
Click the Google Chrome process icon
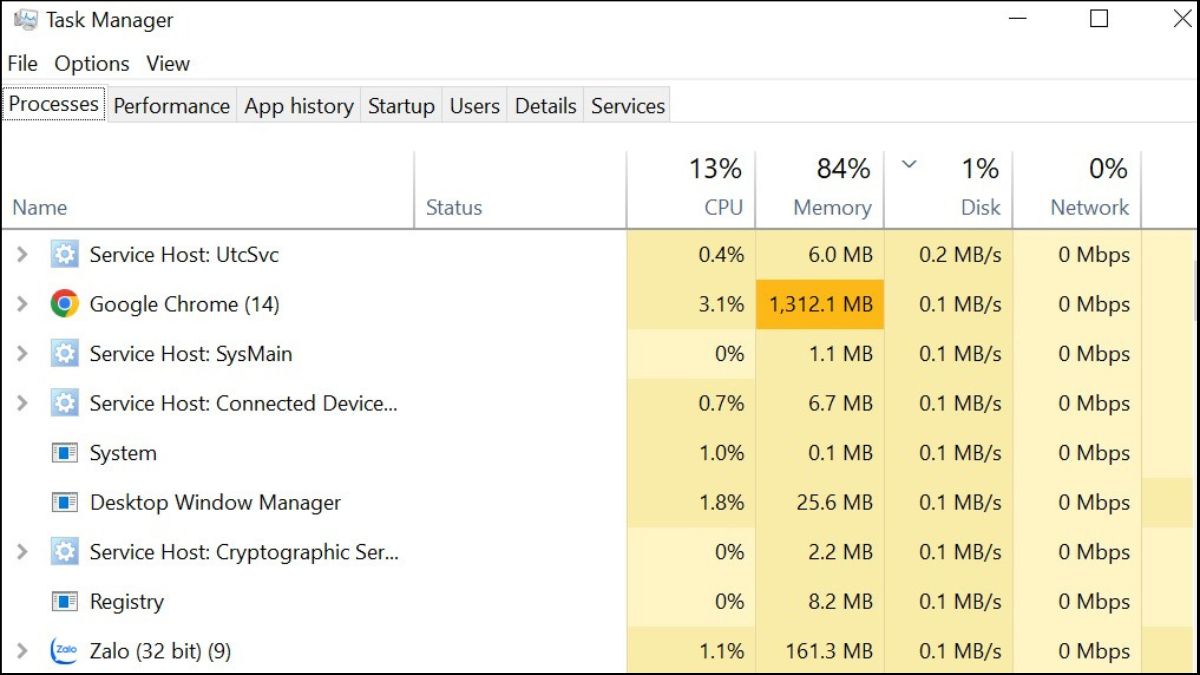[65, 304]
